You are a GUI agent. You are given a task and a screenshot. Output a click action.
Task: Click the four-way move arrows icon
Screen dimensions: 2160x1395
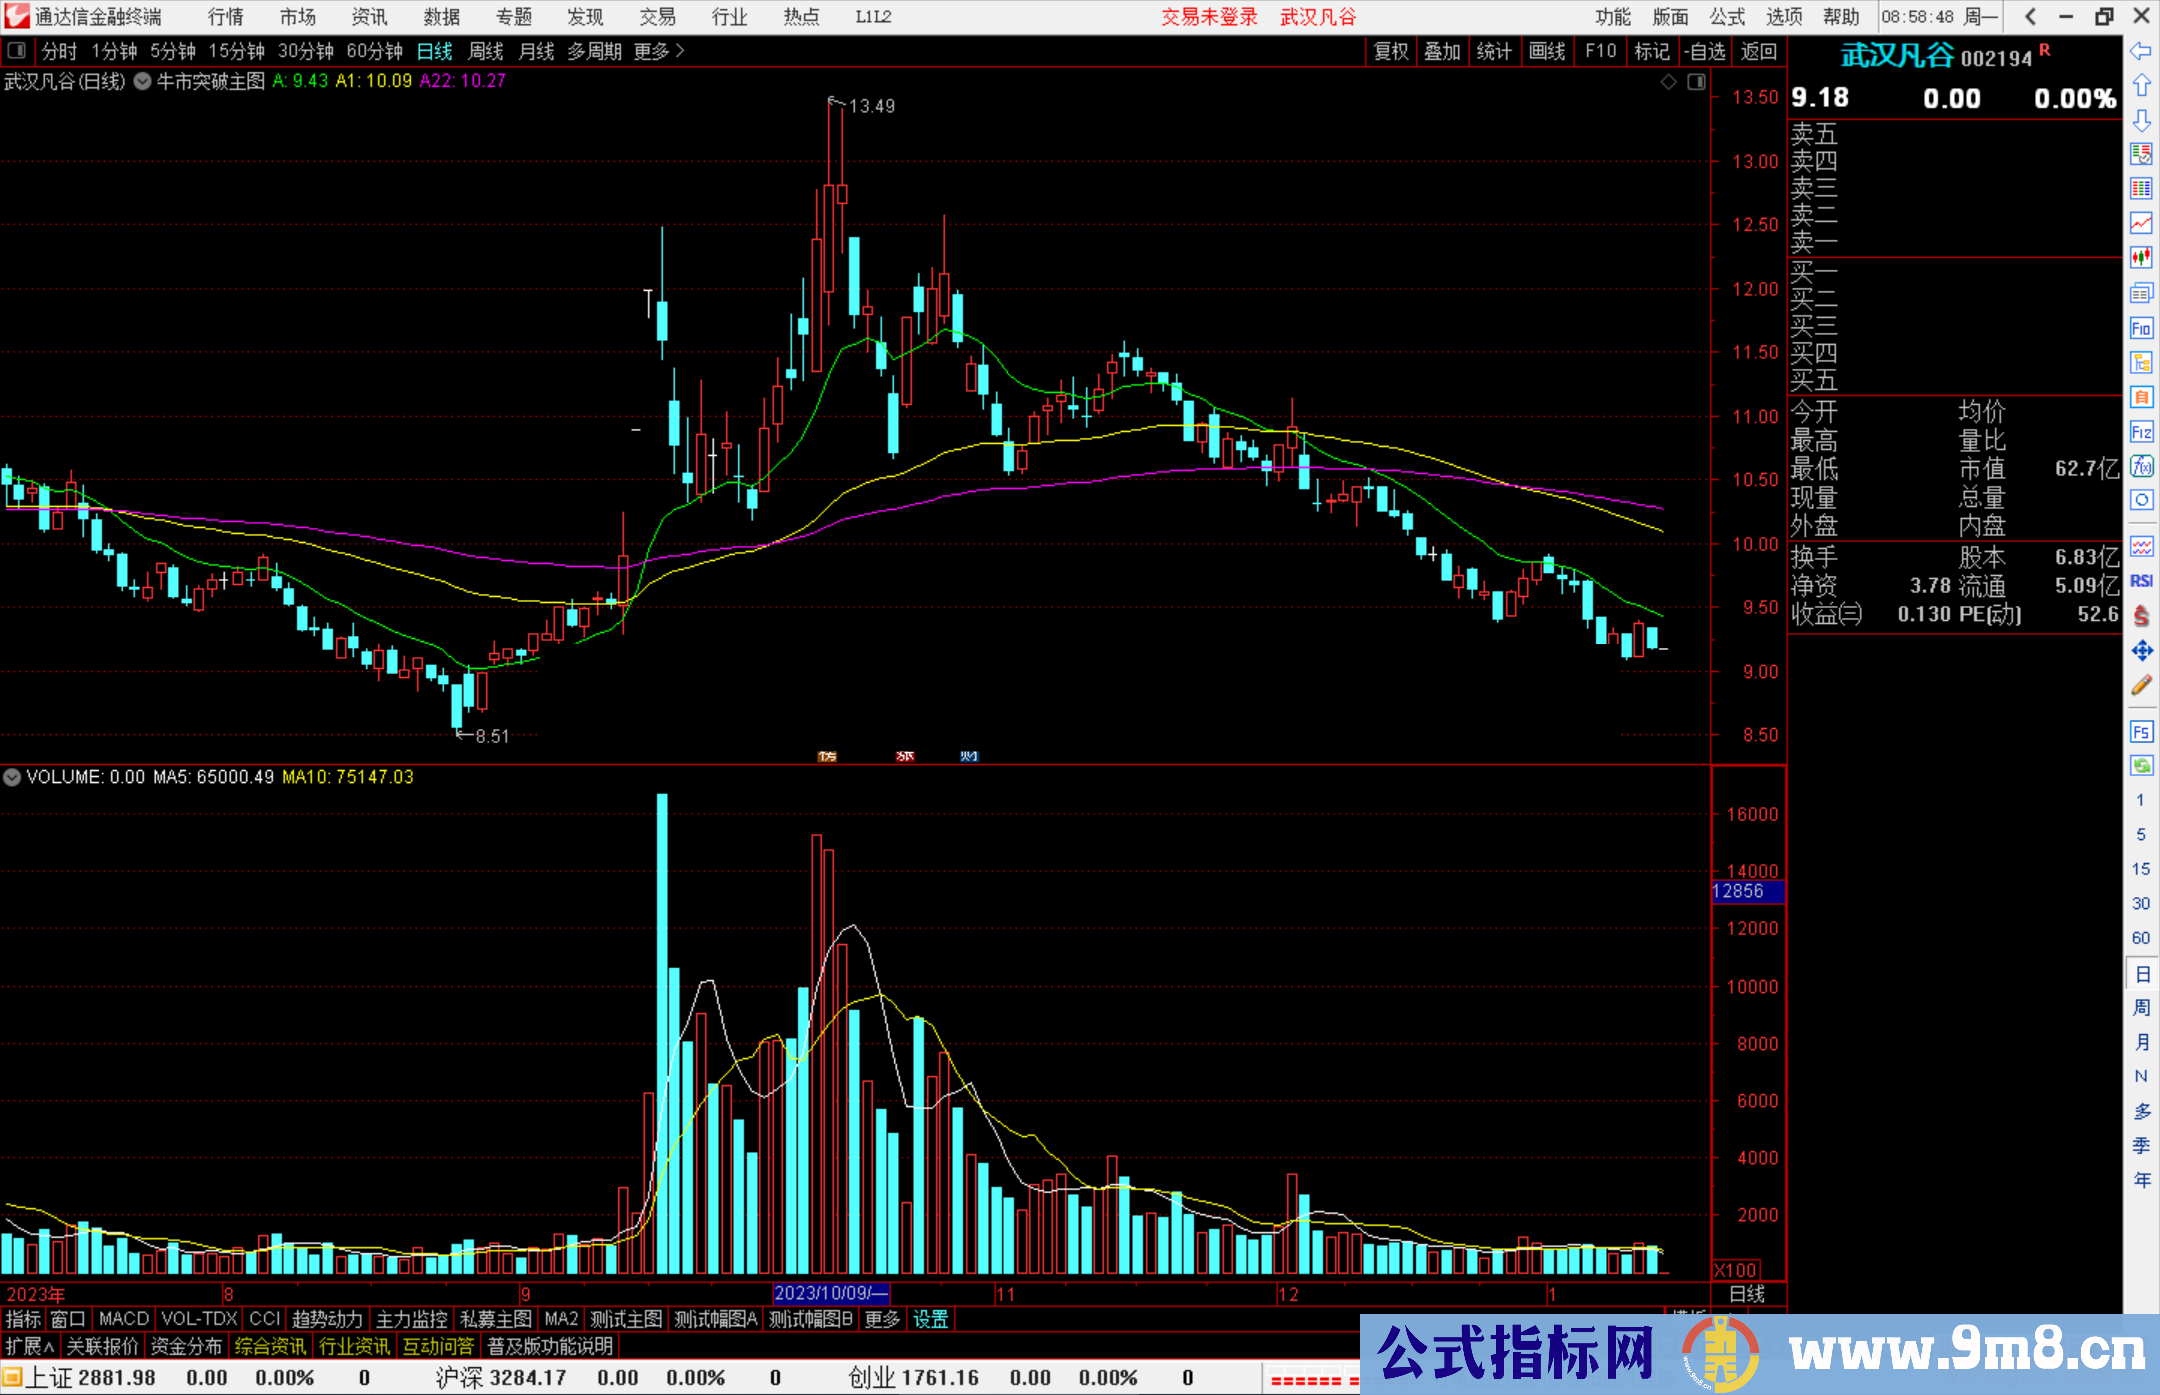coord(2141,651)
